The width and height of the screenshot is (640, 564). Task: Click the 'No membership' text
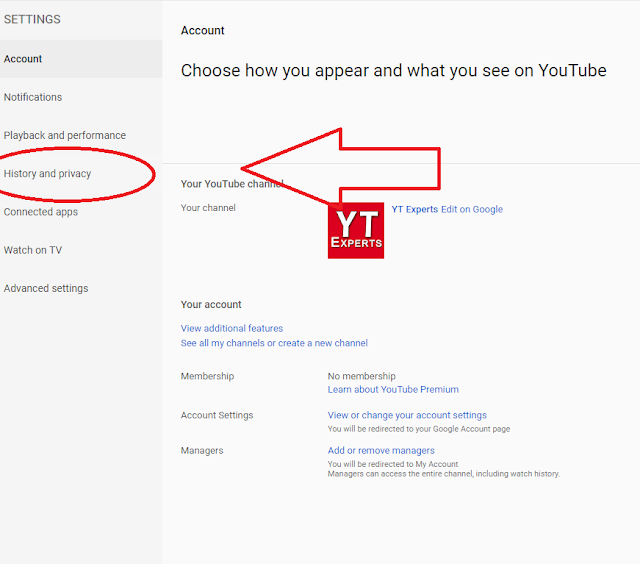(x=362, y=376)
